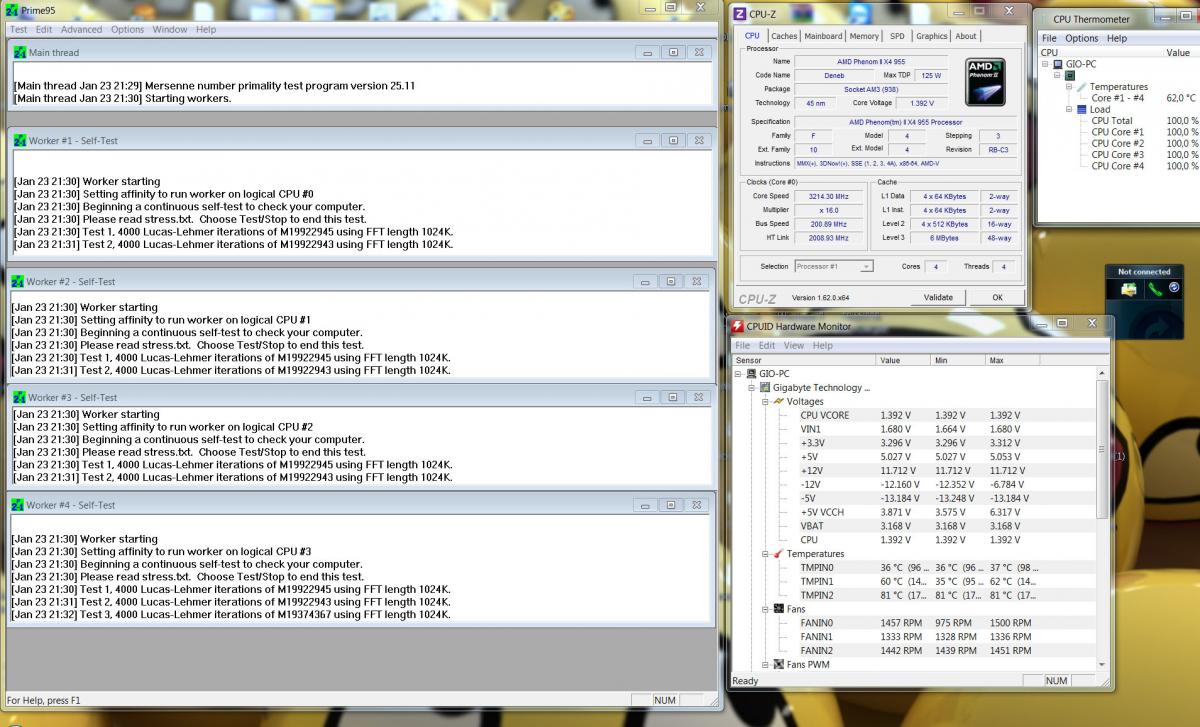Switch to the Memory tab in CPU-Z
The image size is (1200, 727).
[864, 36]
